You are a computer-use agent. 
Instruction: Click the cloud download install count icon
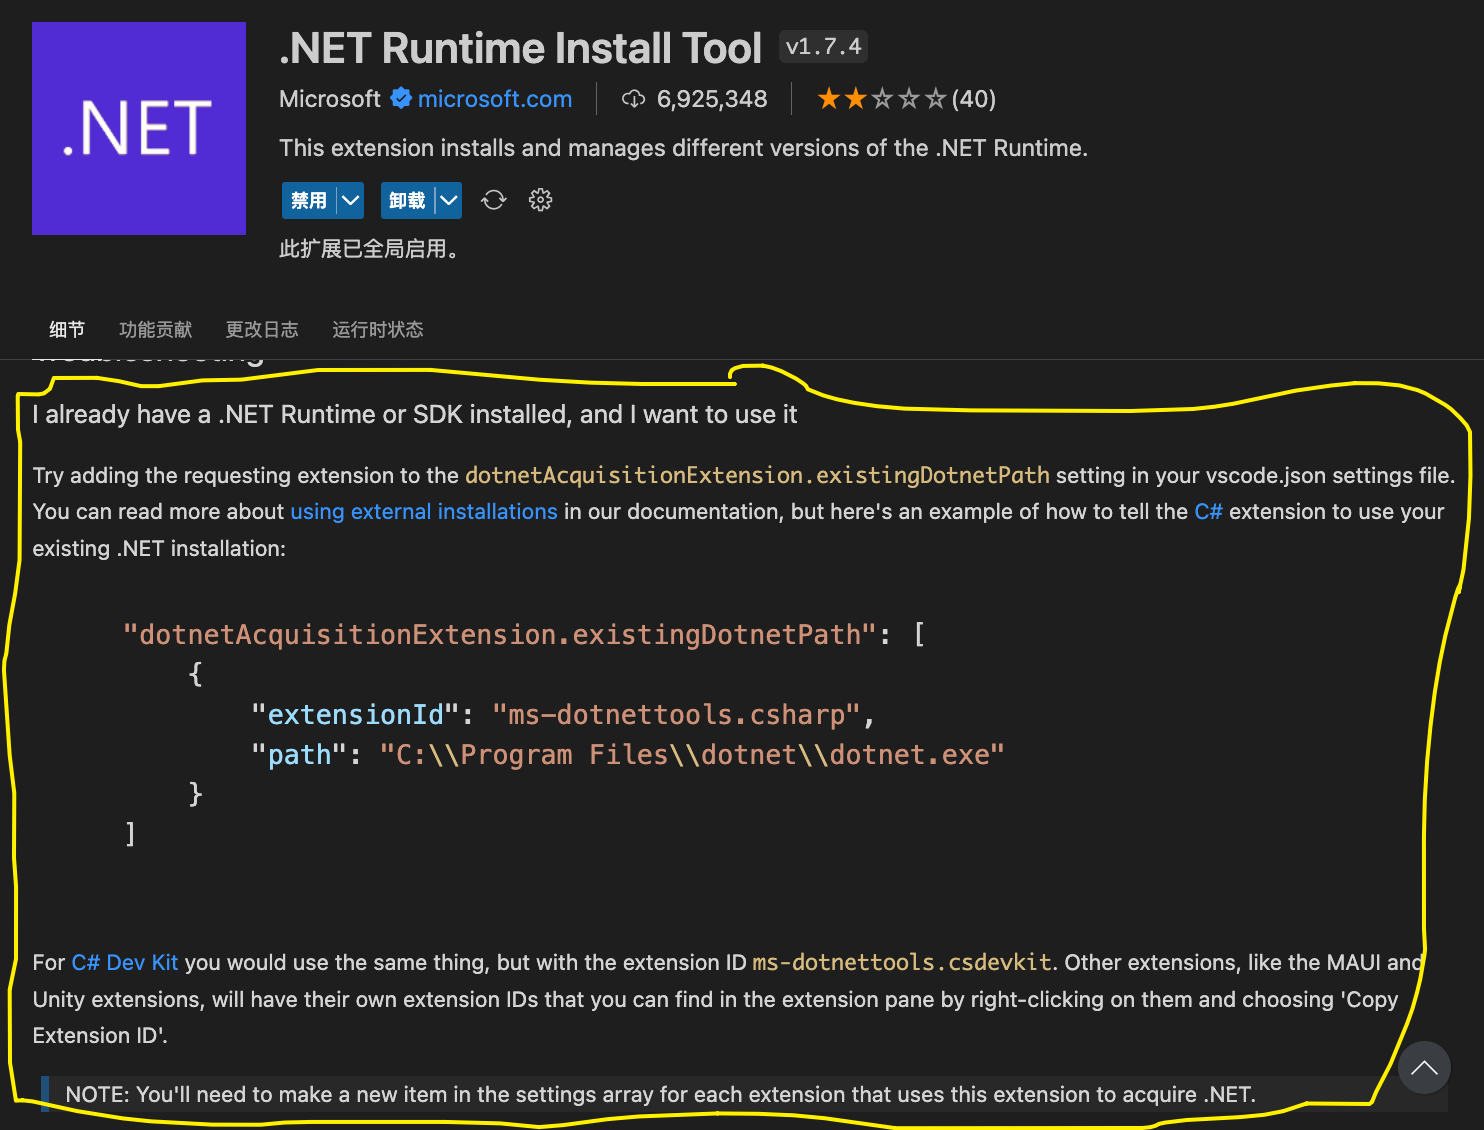point(633,99)
